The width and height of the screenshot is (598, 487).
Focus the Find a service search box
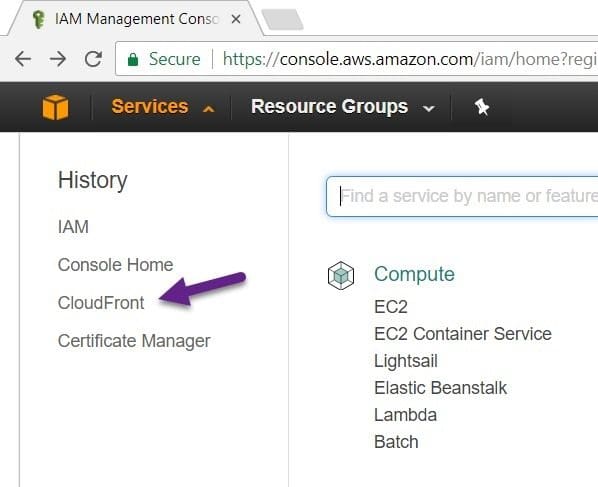coord(462,196)
